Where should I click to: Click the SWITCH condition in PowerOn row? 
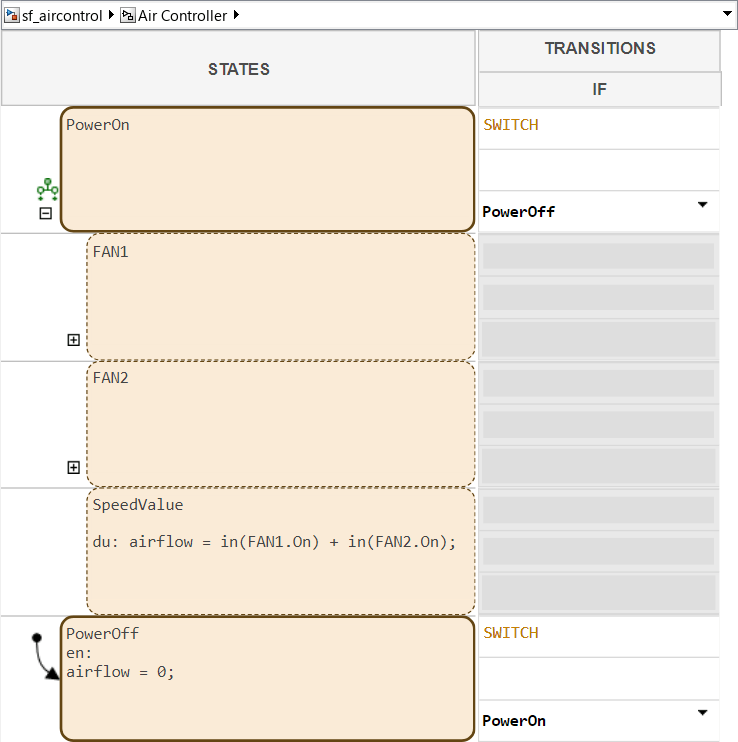point(511,125)
